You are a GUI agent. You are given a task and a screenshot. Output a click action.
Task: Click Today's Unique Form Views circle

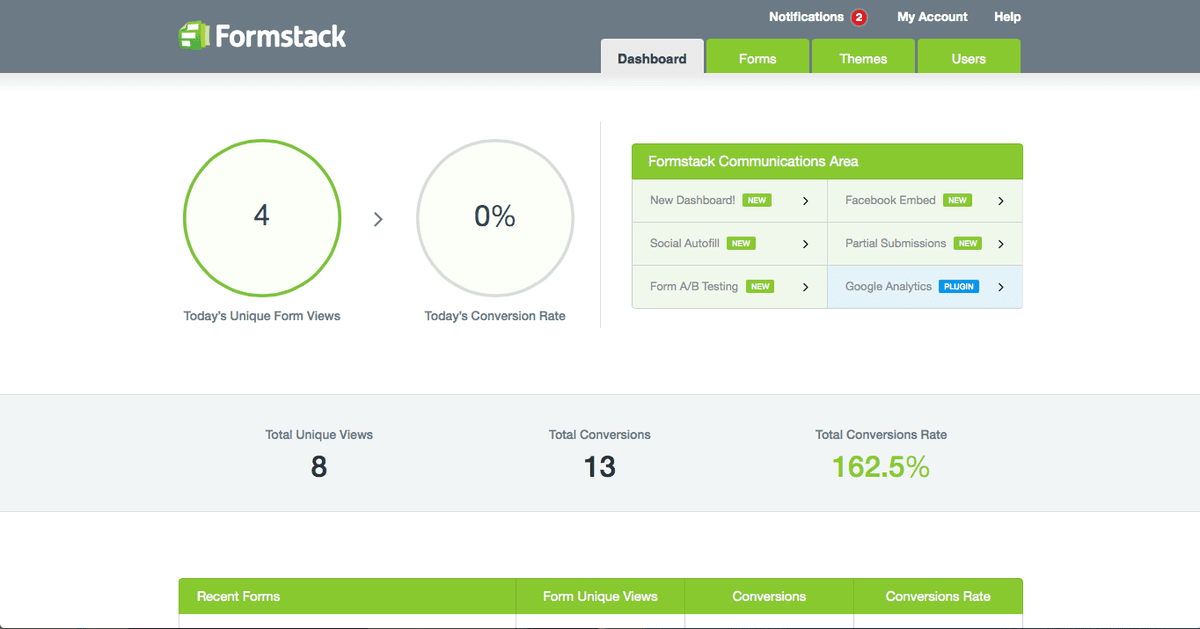[x=262, y=219]
